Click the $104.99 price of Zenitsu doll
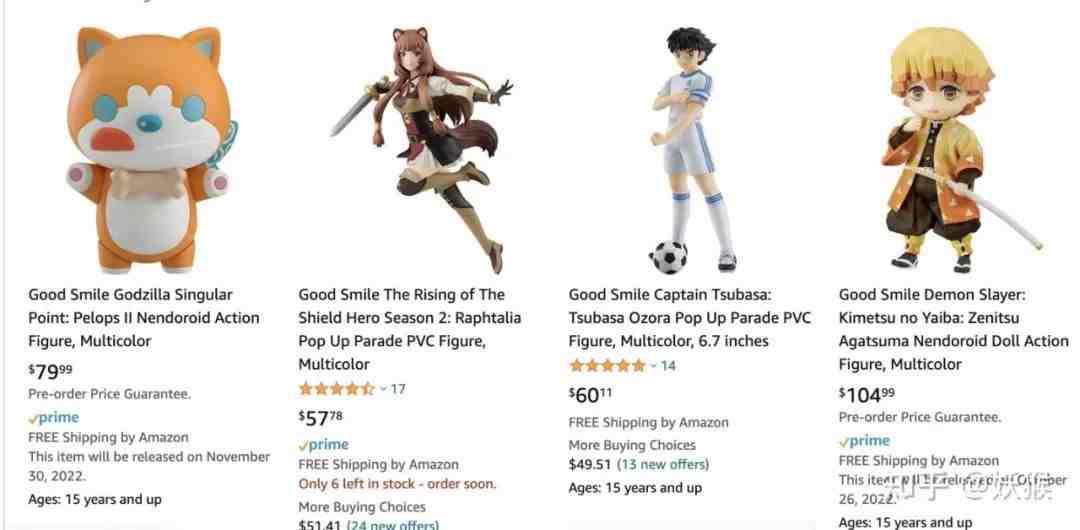 [866, 395]
